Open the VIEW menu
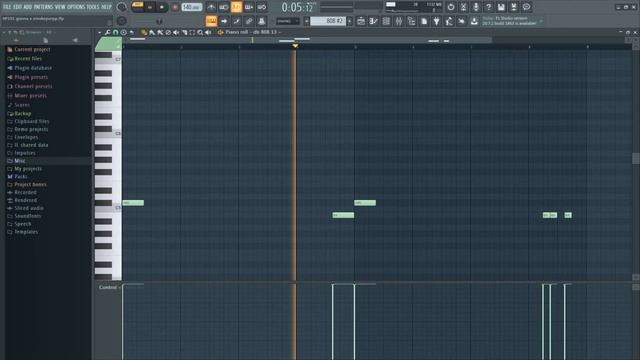The height and width of the screenshot is (360, 640). click(60, 7)
